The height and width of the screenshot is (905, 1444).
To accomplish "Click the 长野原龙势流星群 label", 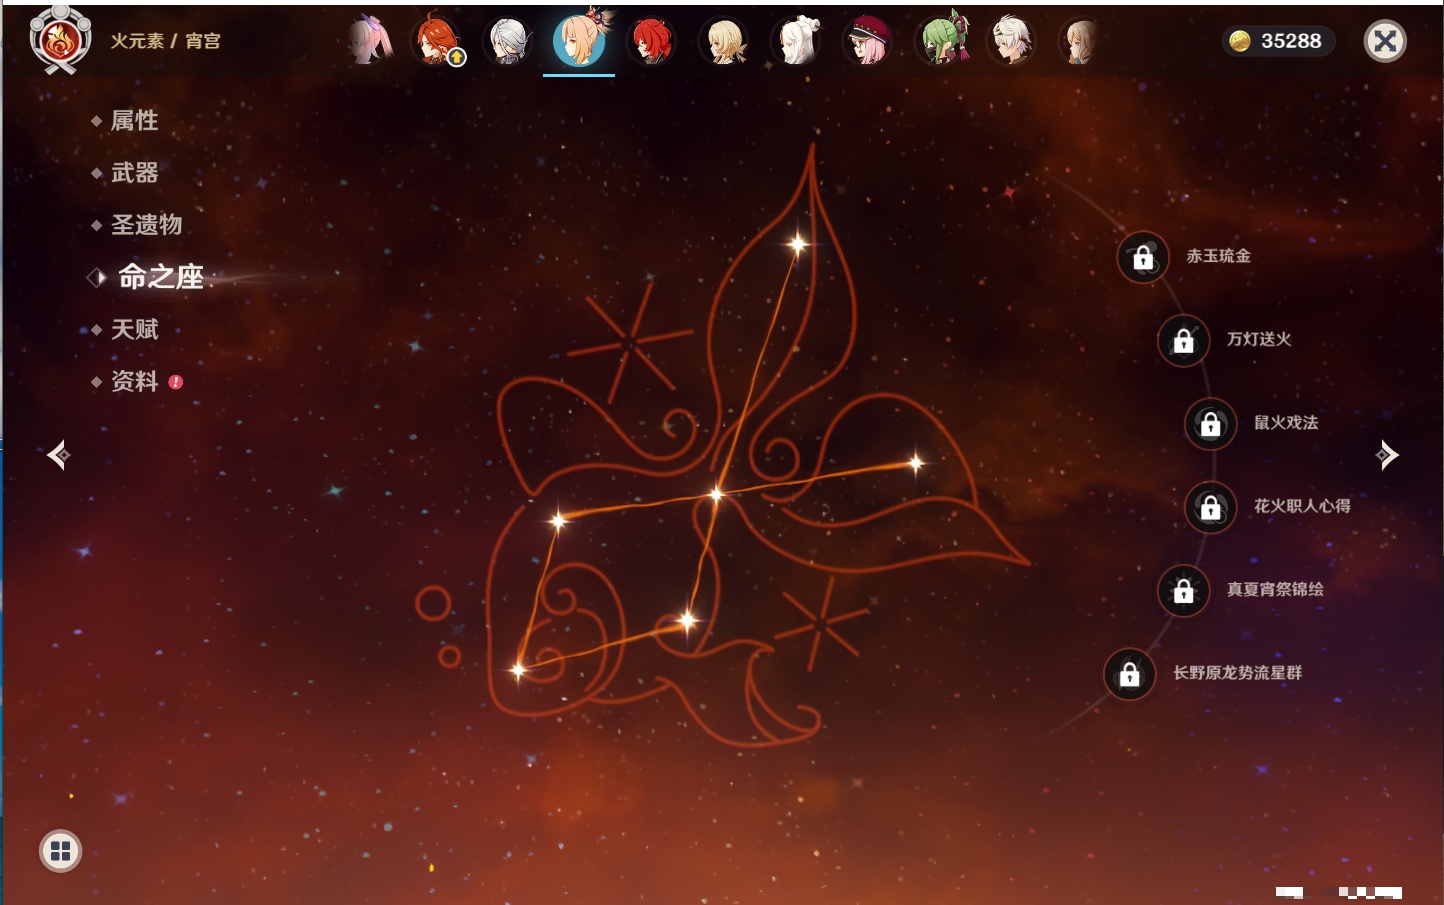I will 1237,672.
